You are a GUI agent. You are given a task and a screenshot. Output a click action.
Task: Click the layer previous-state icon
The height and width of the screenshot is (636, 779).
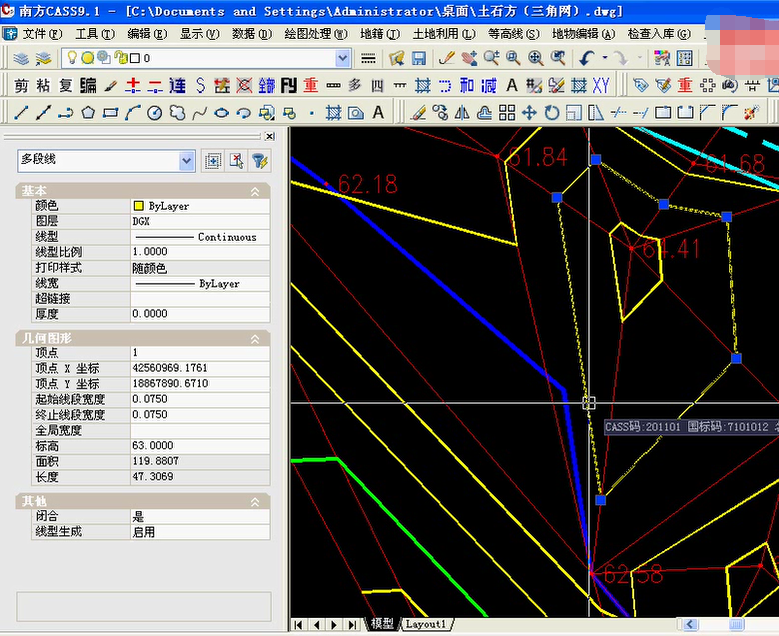43,58
